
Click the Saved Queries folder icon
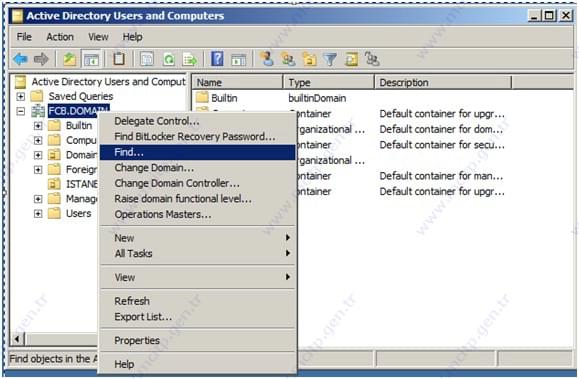[37, 96]
